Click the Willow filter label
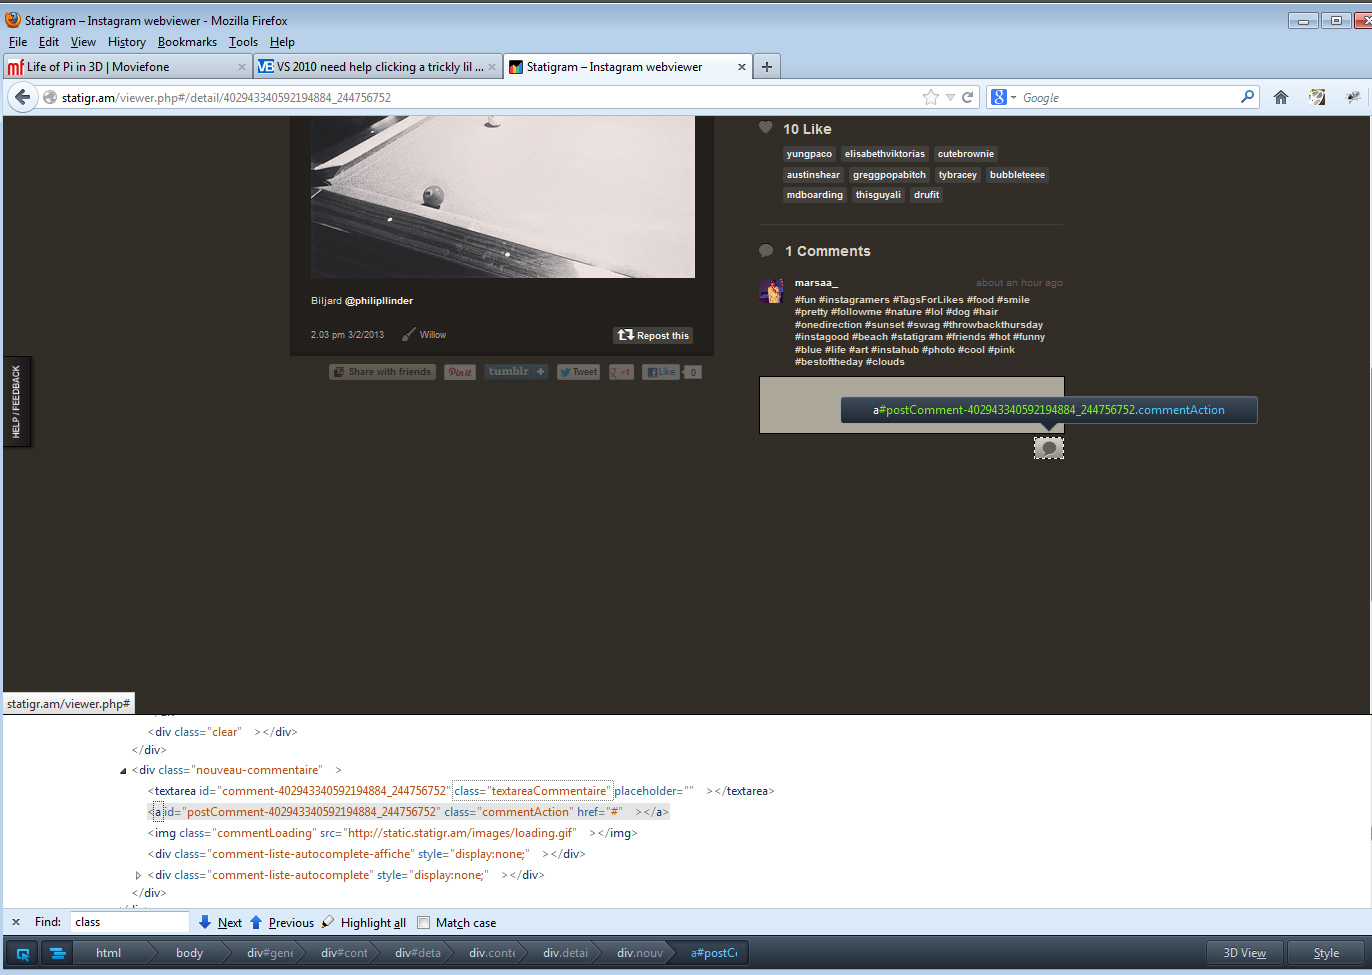 [x=433, y=335]
